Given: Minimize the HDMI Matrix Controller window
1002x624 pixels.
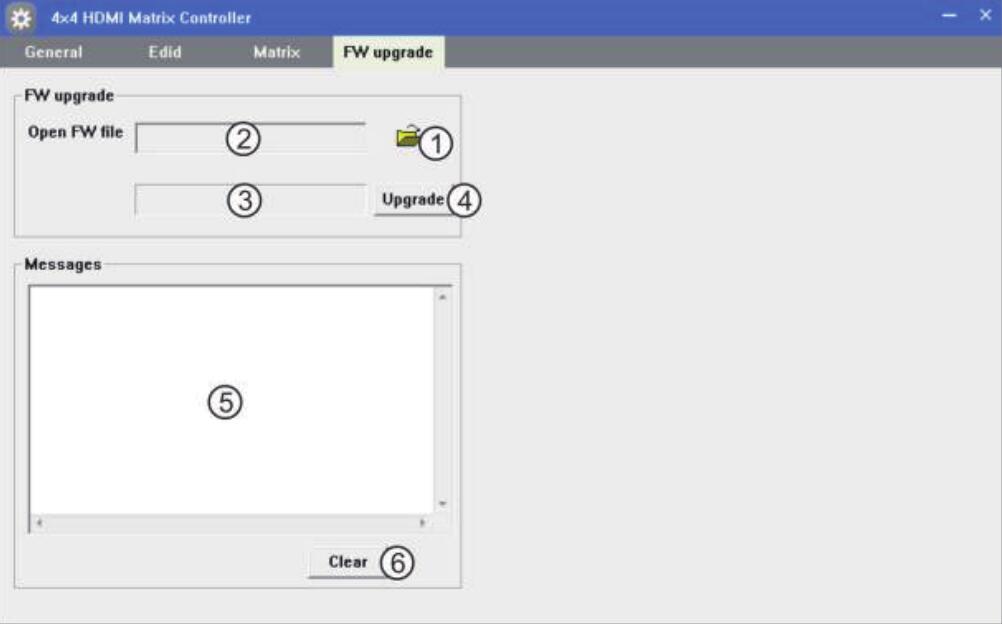Looking at the screenshot, I should 950,16.
